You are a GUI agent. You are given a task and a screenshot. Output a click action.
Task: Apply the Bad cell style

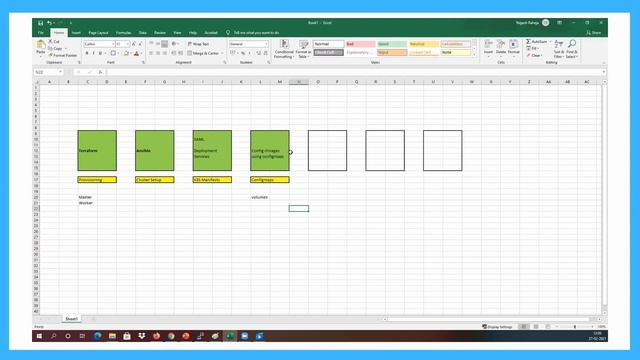coord(360,44)
